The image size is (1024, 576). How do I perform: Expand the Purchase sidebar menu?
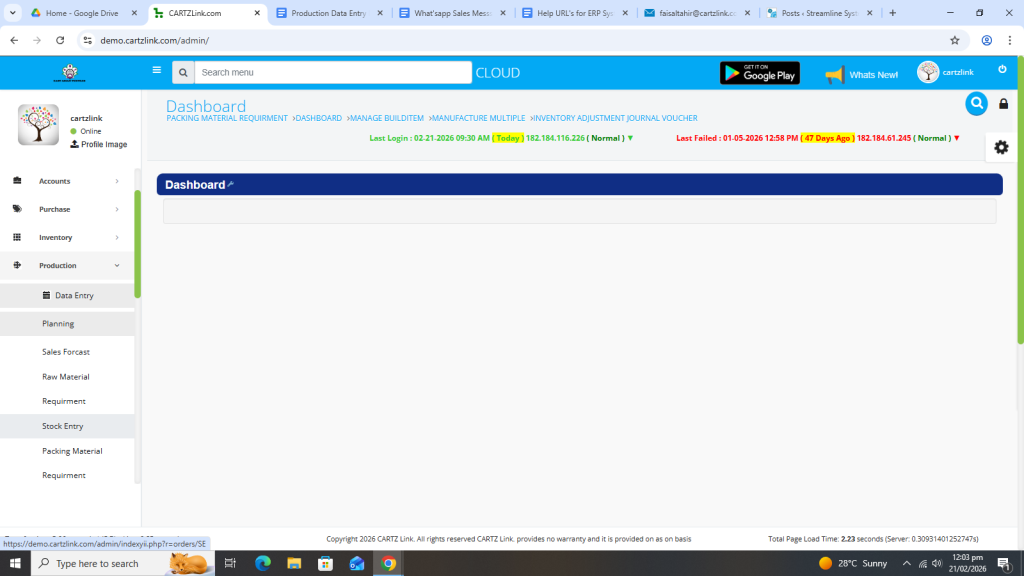[x=67, y=209]
